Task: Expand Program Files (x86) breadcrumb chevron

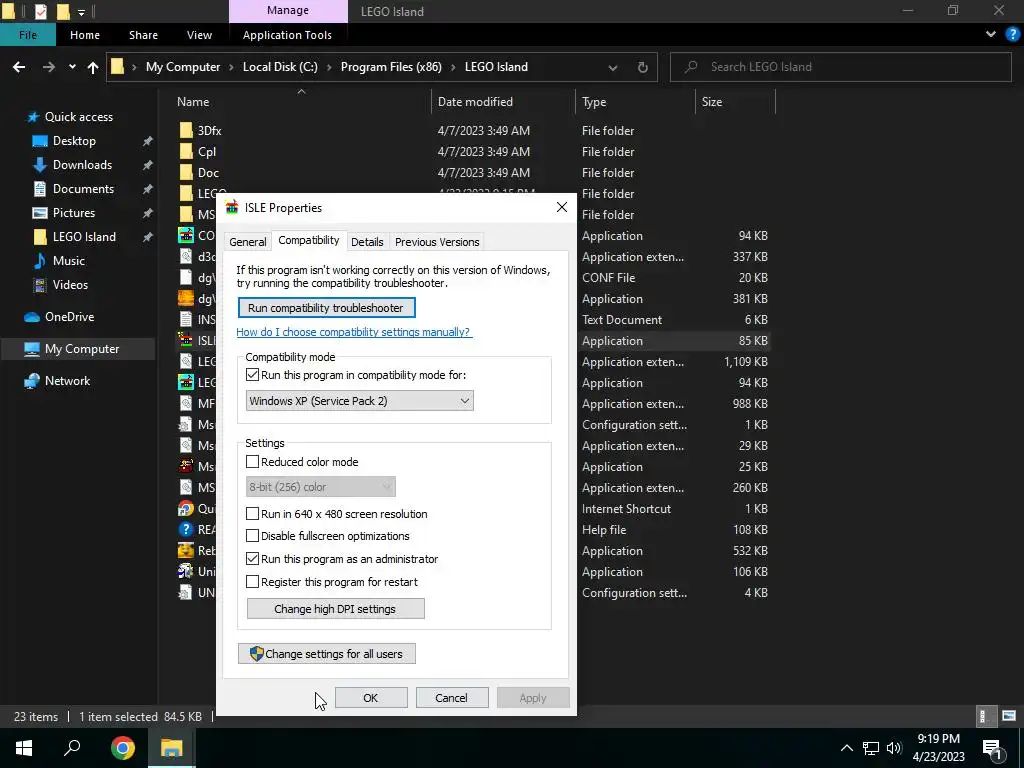Action: tap(453, 67)
